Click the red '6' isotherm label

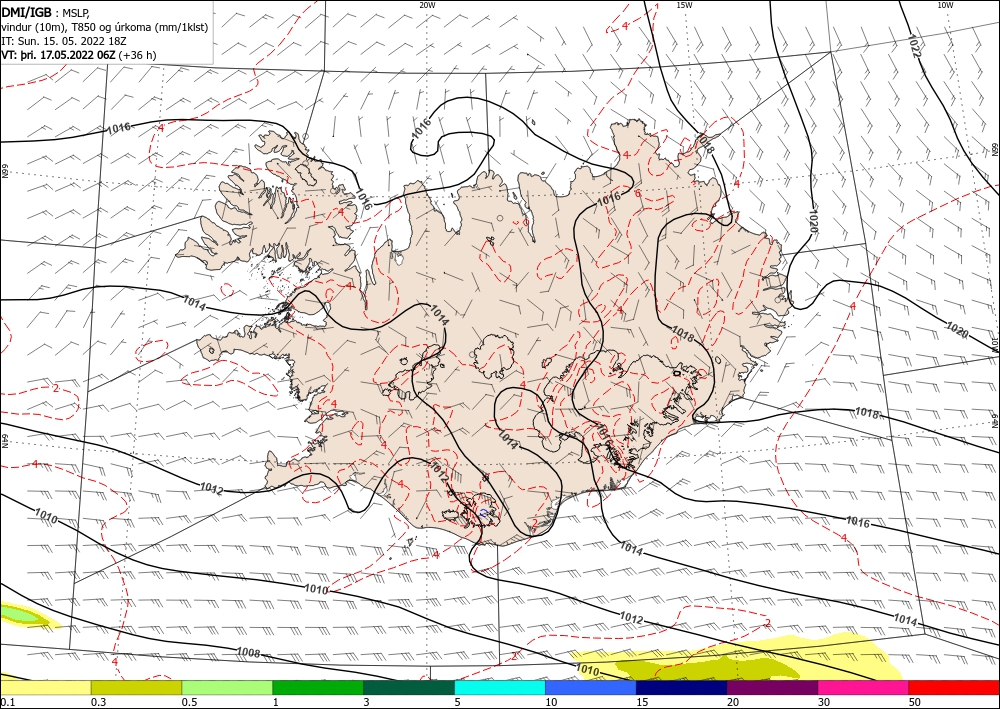click(x=637, y=193)
